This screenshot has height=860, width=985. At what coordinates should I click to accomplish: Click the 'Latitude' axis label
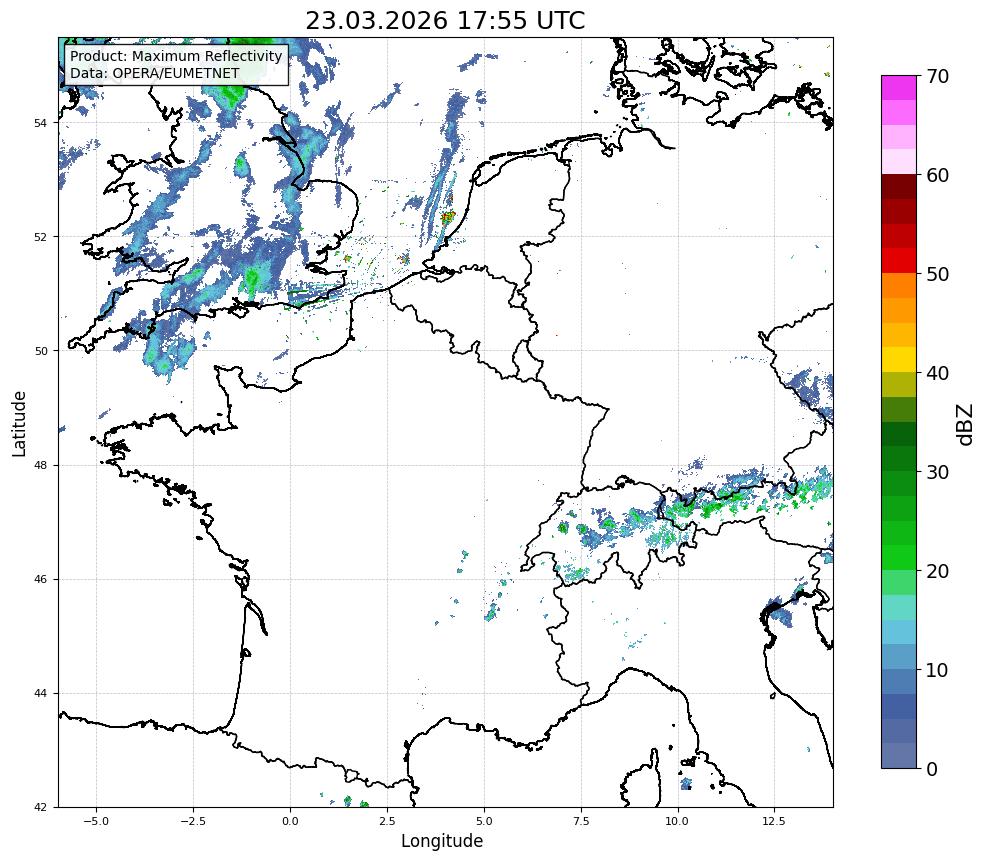click(19, 423)
